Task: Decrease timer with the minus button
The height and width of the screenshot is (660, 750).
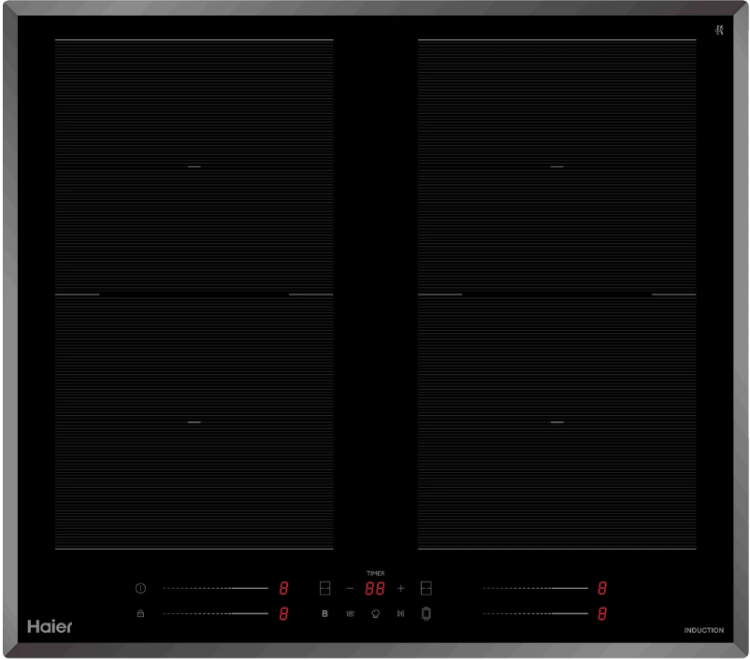Action: 350,588
